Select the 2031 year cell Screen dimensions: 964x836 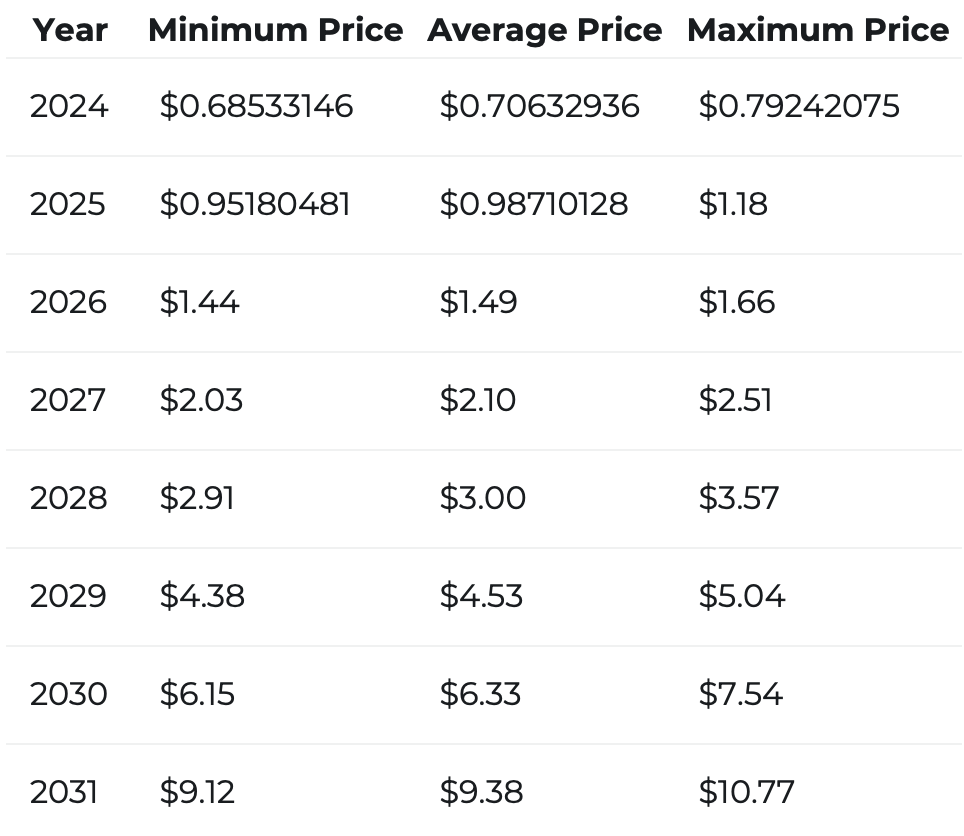pos(64,792)
